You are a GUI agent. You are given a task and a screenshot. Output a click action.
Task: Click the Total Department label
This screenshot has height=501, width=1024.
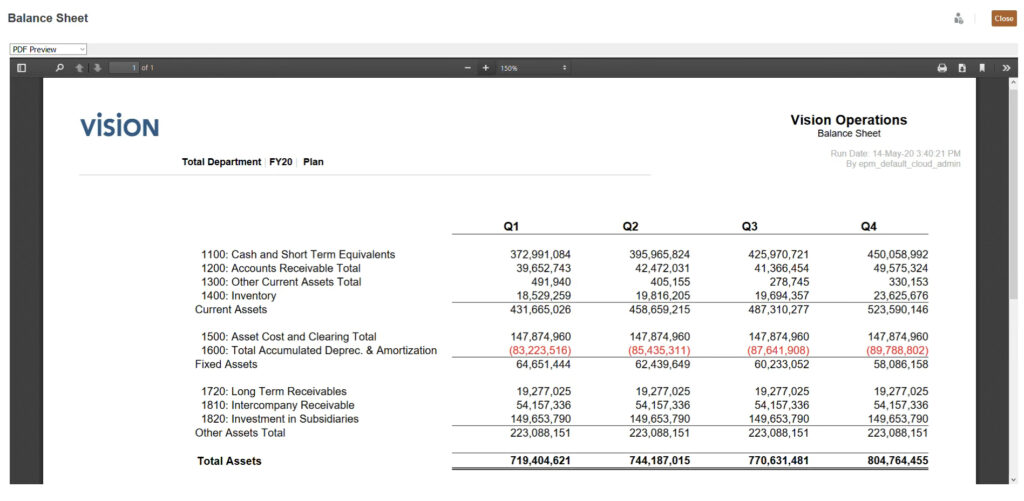pos(221,162)
